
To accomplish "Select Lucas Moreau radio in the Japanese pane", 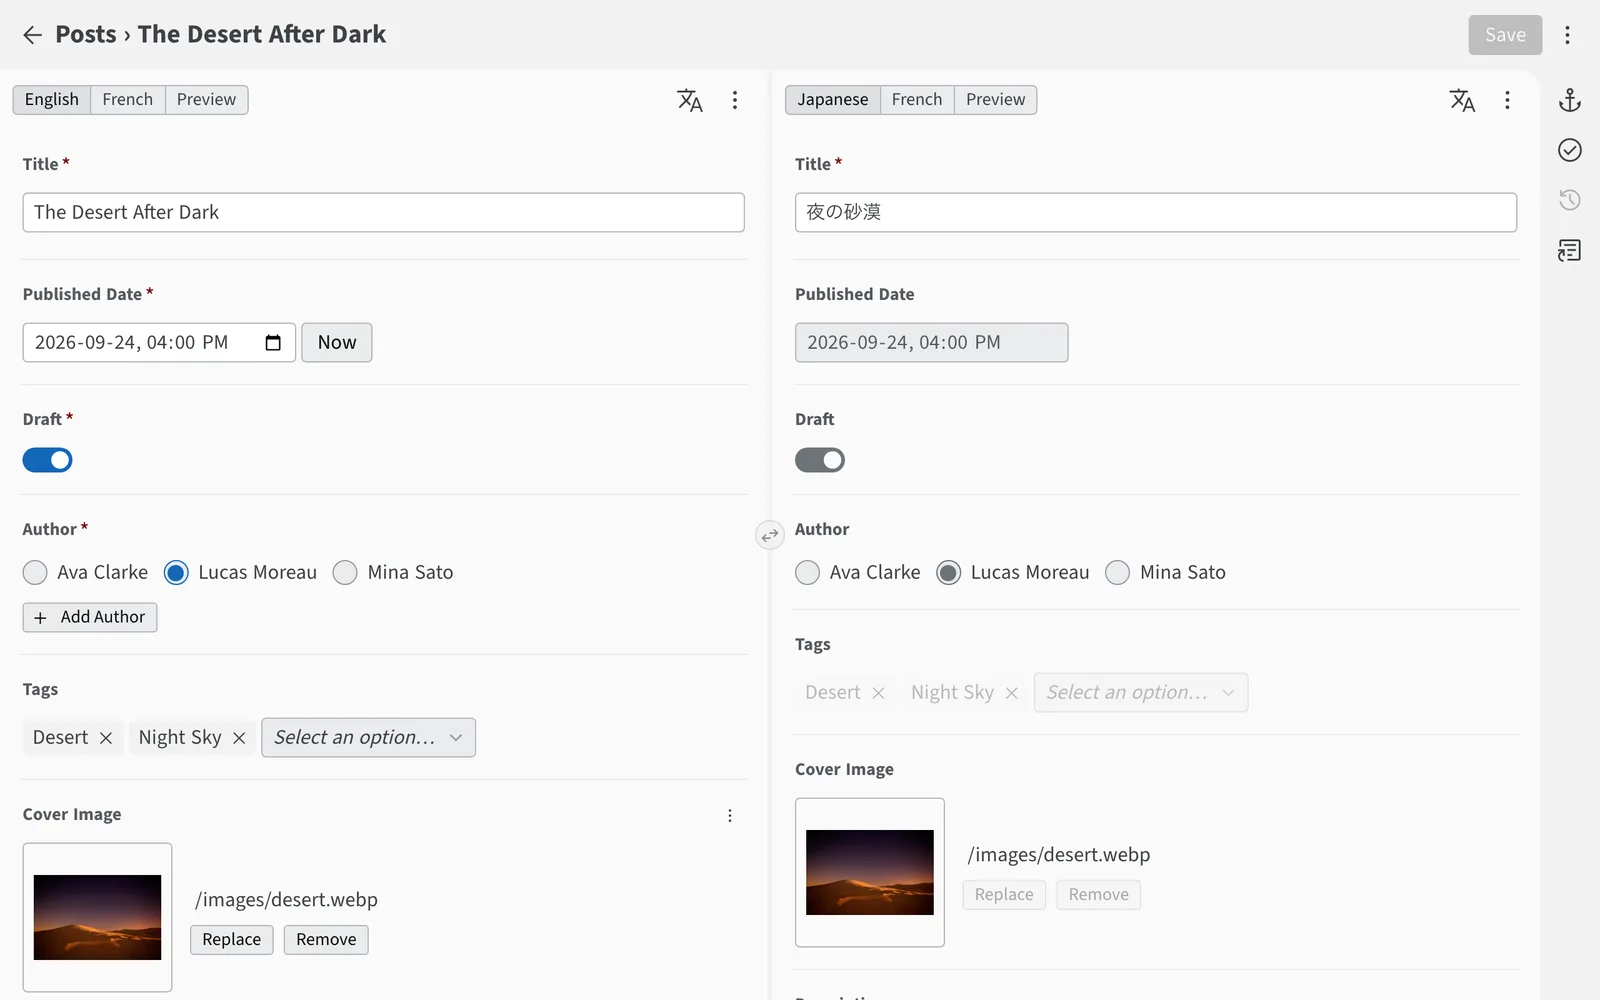I will coord(948,573).
